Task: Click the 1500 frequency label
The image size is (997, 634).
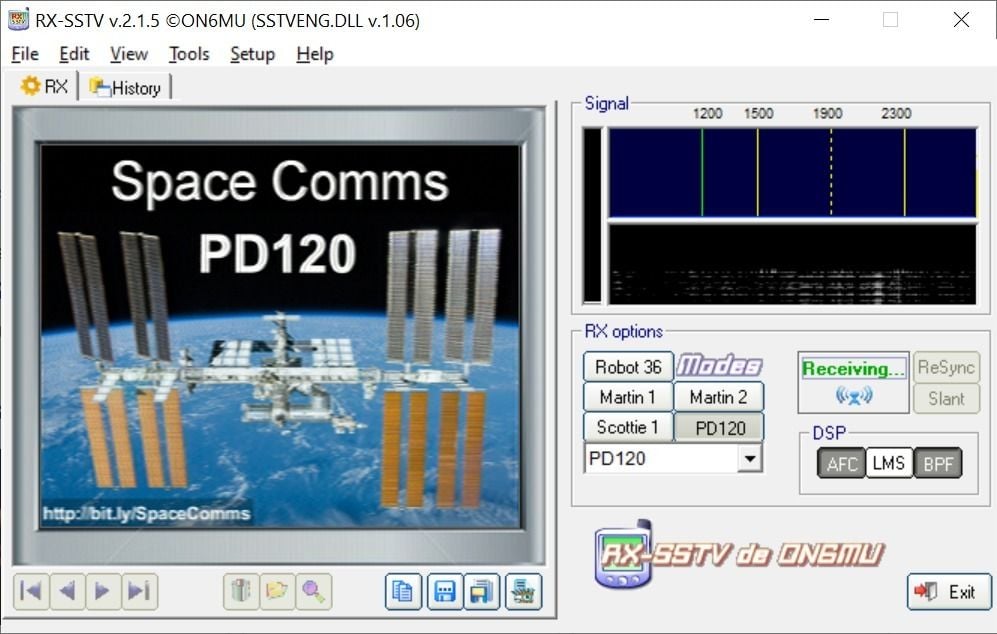Action: click(759, 113)
